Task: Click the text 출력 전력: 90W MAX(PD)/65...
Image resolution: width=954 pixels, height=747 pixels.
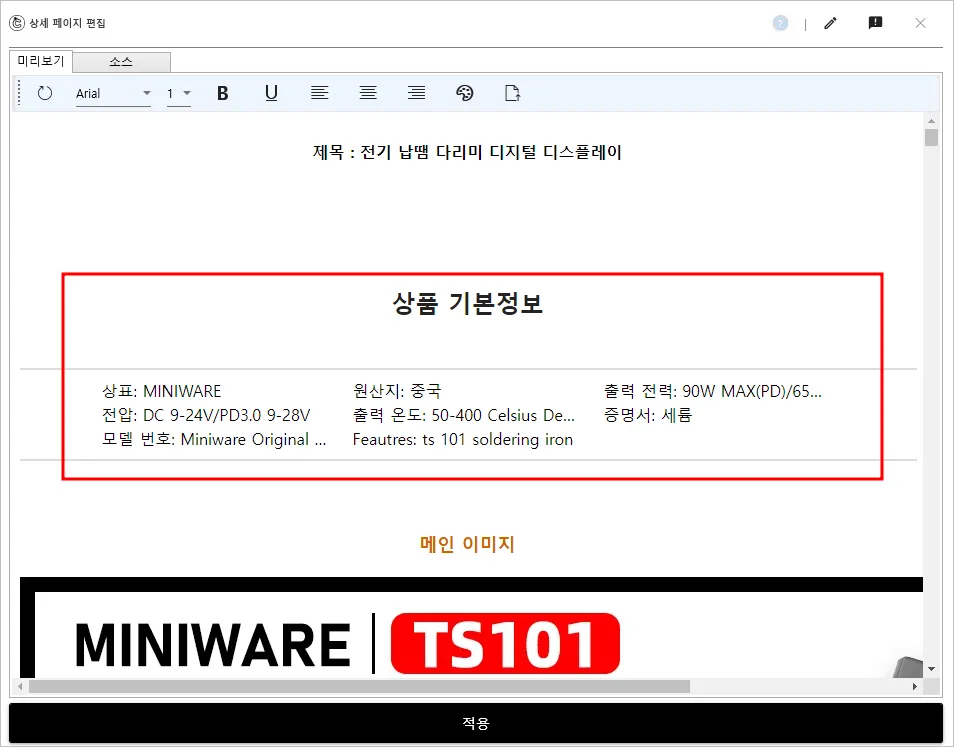Action: (712, 391)
